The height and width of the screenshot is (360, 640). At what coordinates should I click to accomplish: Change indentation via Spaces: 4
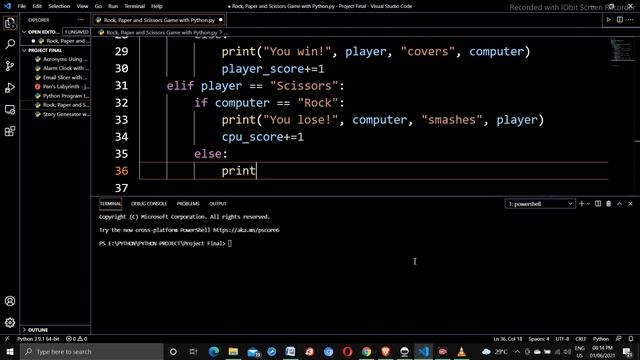(539, 339)
